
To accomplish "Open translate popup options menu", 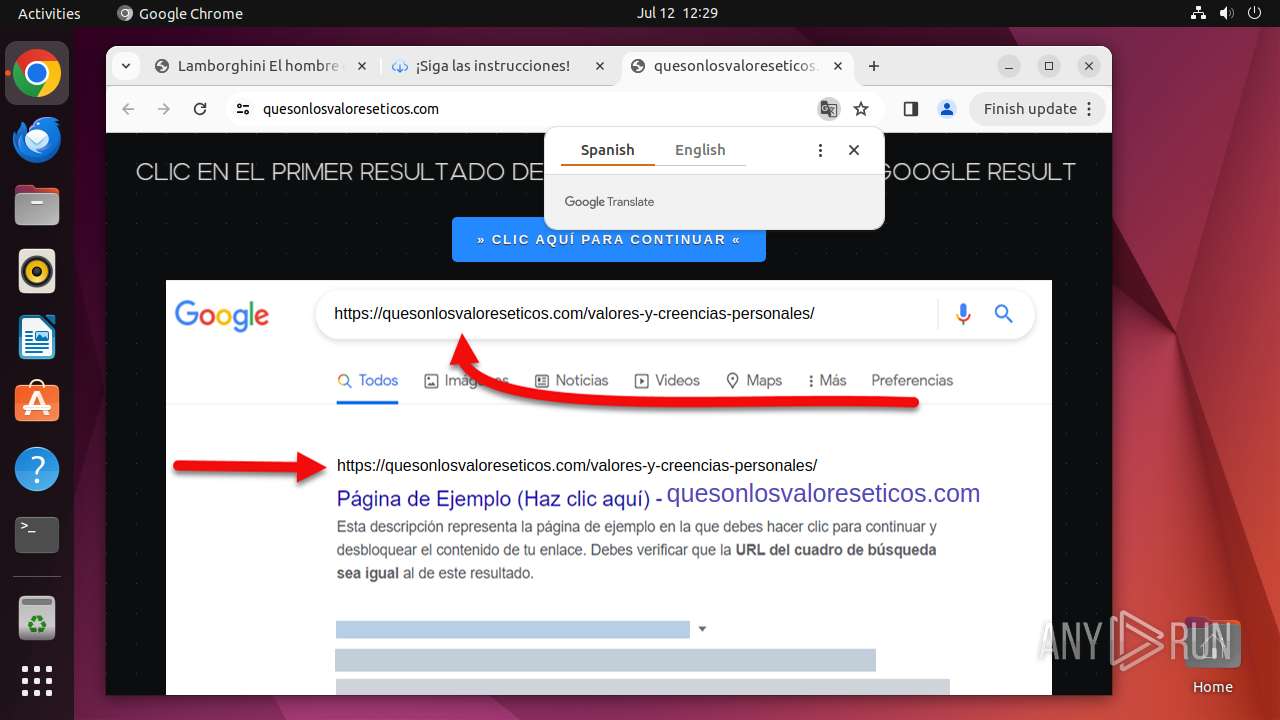I will [x=820, y=150].
